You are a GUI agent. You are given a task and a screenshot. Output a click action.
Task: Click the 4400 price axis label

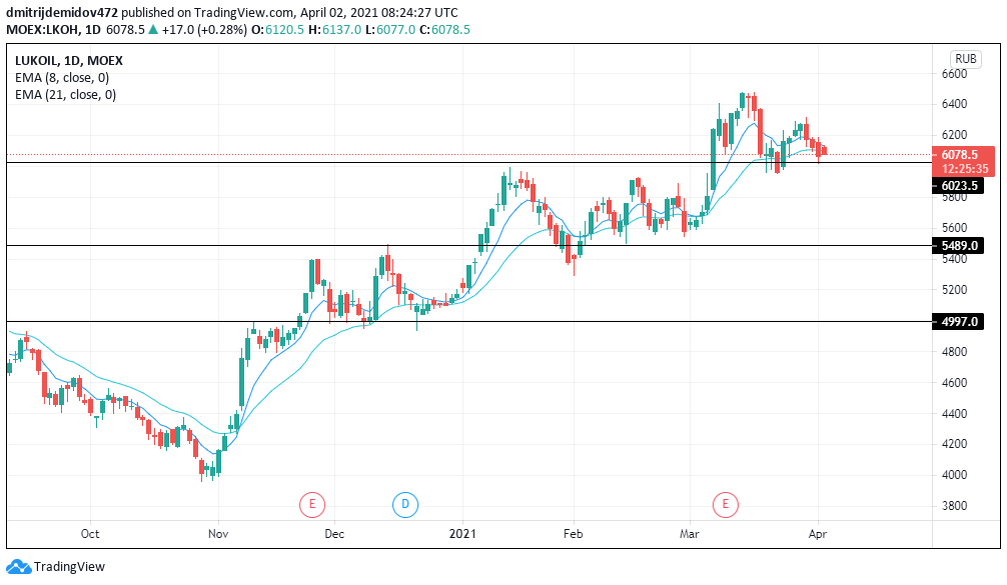pyautogui.click(x=954, y=414)
